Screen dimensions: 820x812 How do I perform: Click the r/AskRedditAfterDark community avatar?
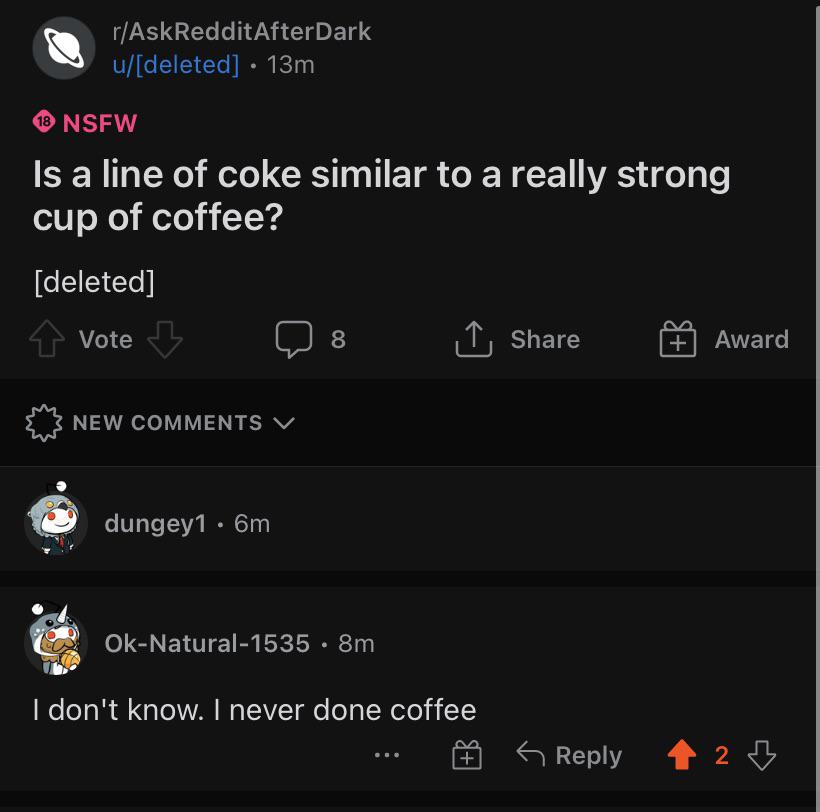coord(64,46)
